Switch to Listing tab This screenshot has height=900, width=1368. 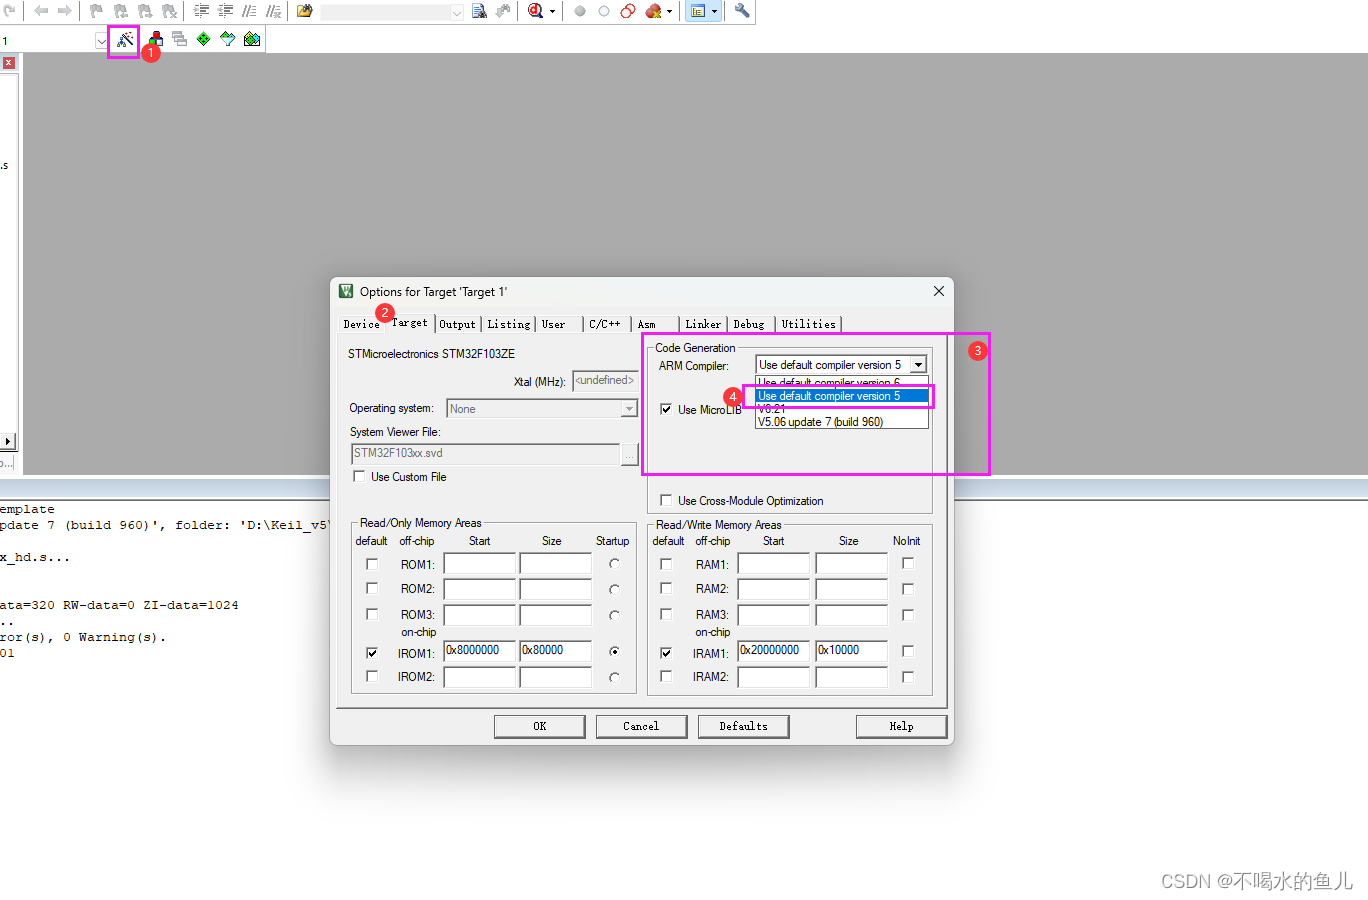click(x=509, y=324)
